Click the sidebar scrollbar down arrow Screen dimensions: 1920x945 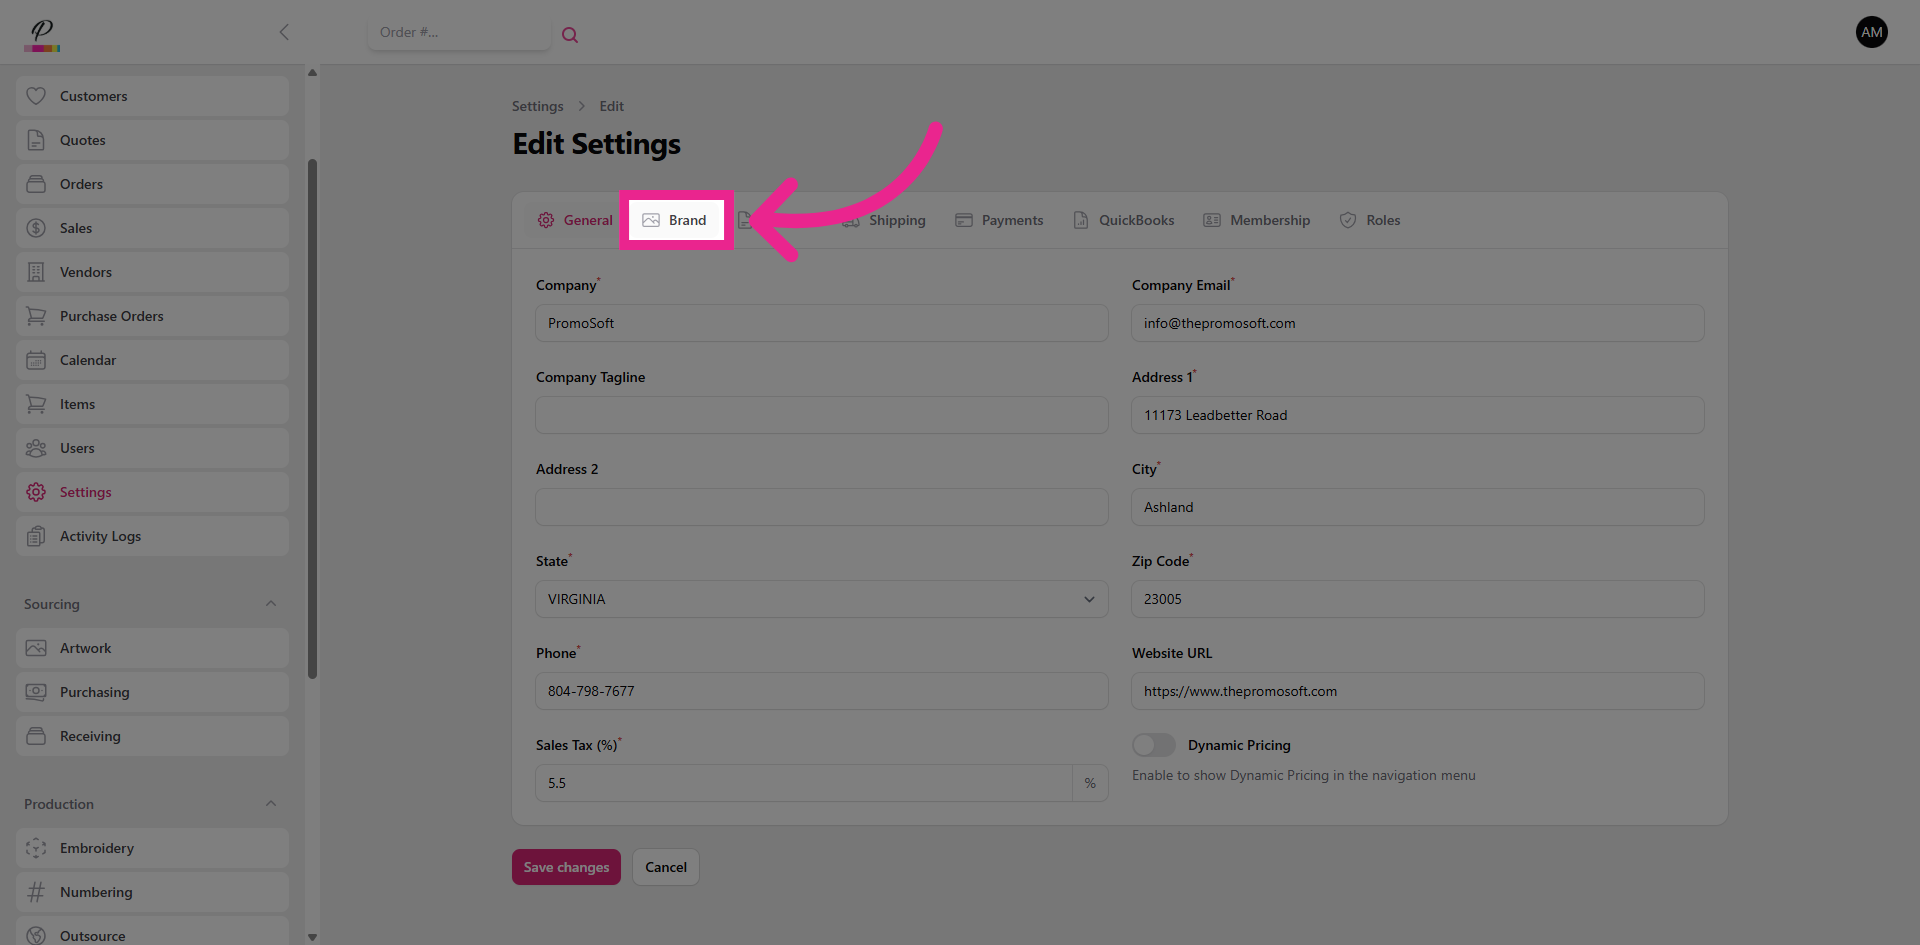coord(312,937)
